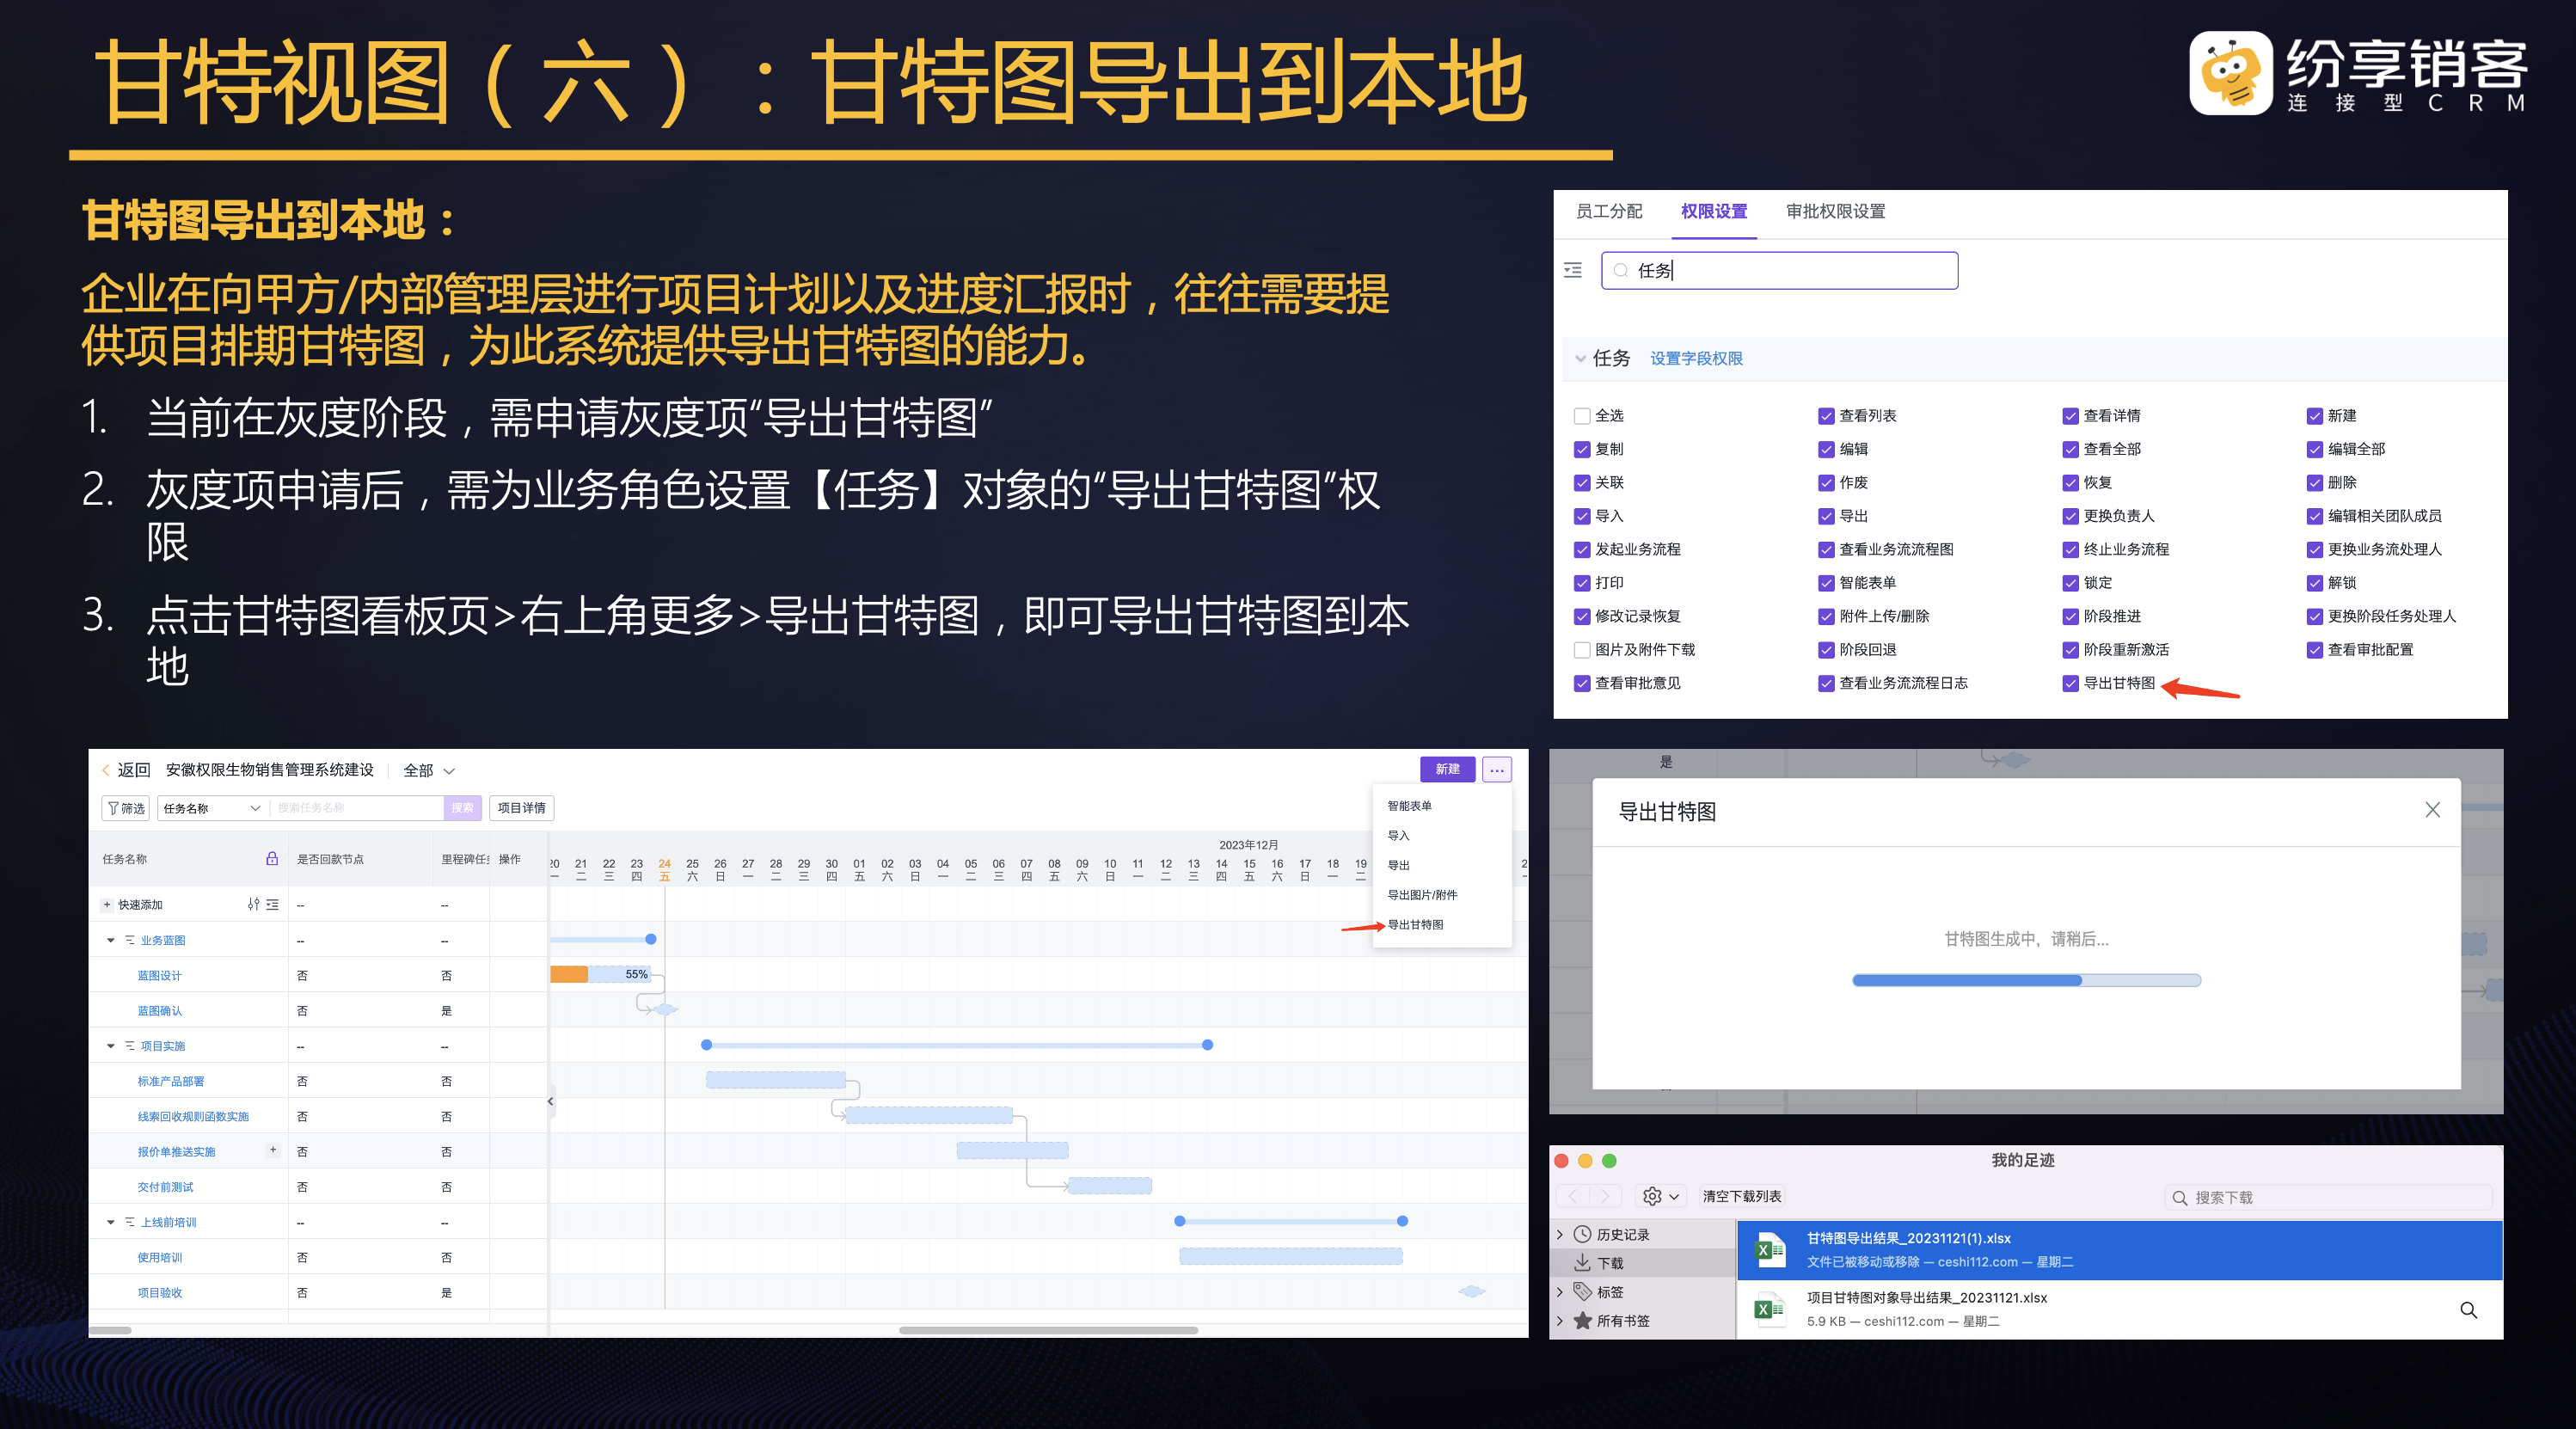Viewport: 2576px width, 1429px height.
Task: Click the clock icon beside 历史记录
Action: (x=1582, y=1234)
